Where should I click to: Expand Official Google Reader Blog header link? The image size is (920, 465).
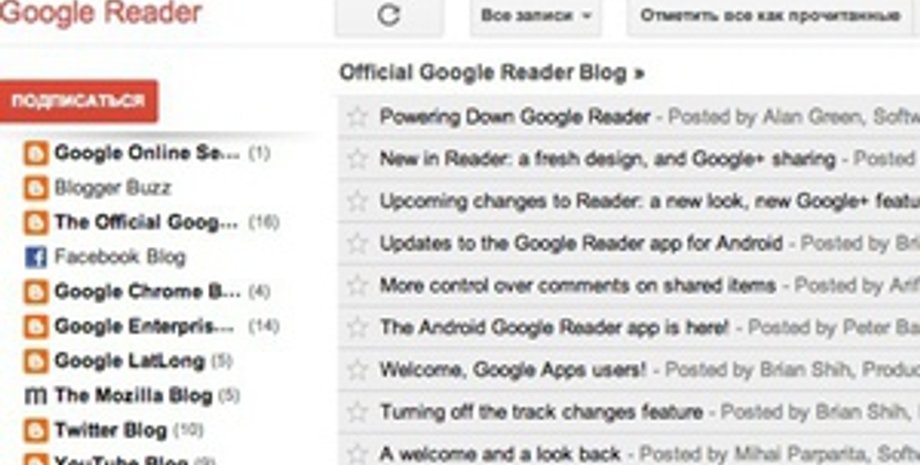[x=491, y=73]
